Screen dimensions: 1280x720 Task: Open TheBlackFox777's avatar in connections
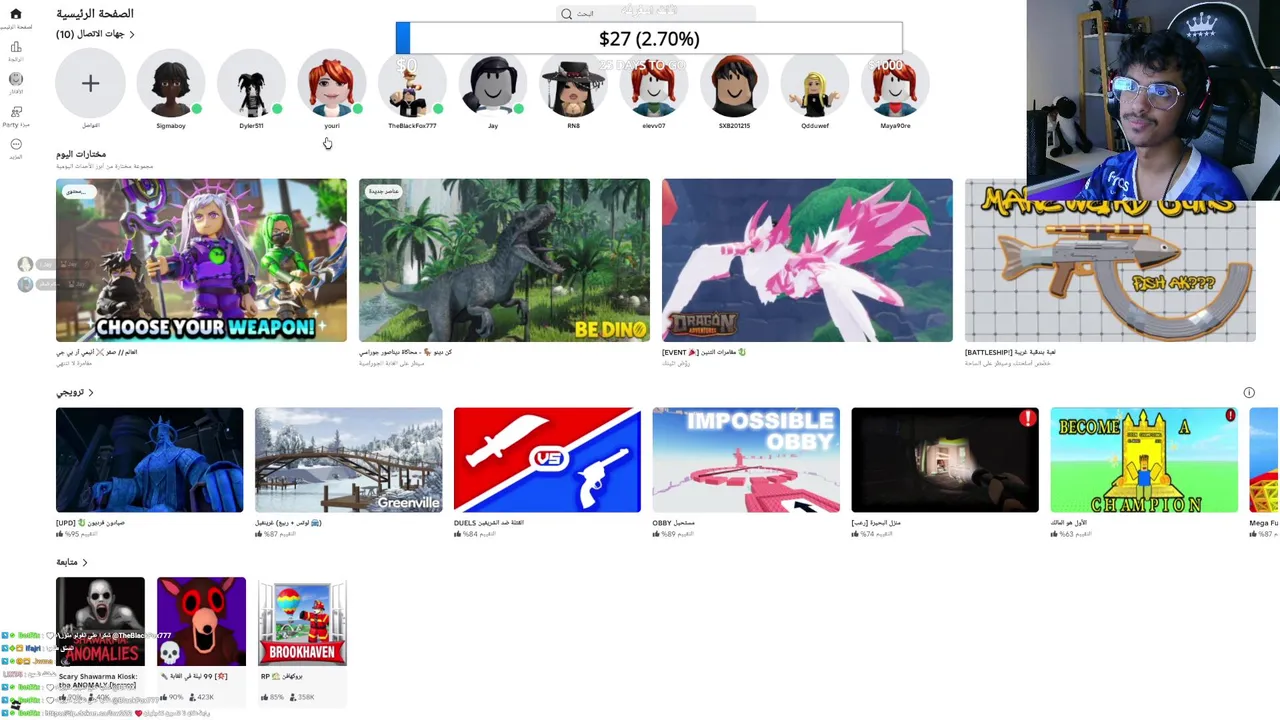pyautogui.click(x=412, y=84)
